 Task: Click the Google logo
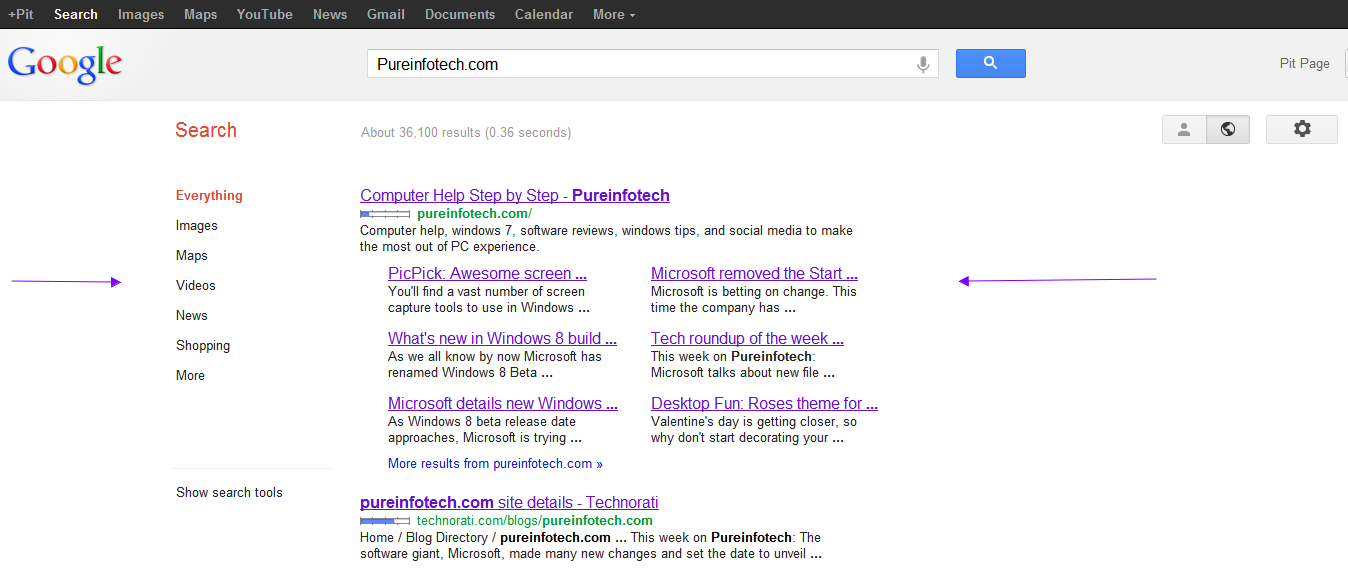pyautogui.click(x=65, y=64)
